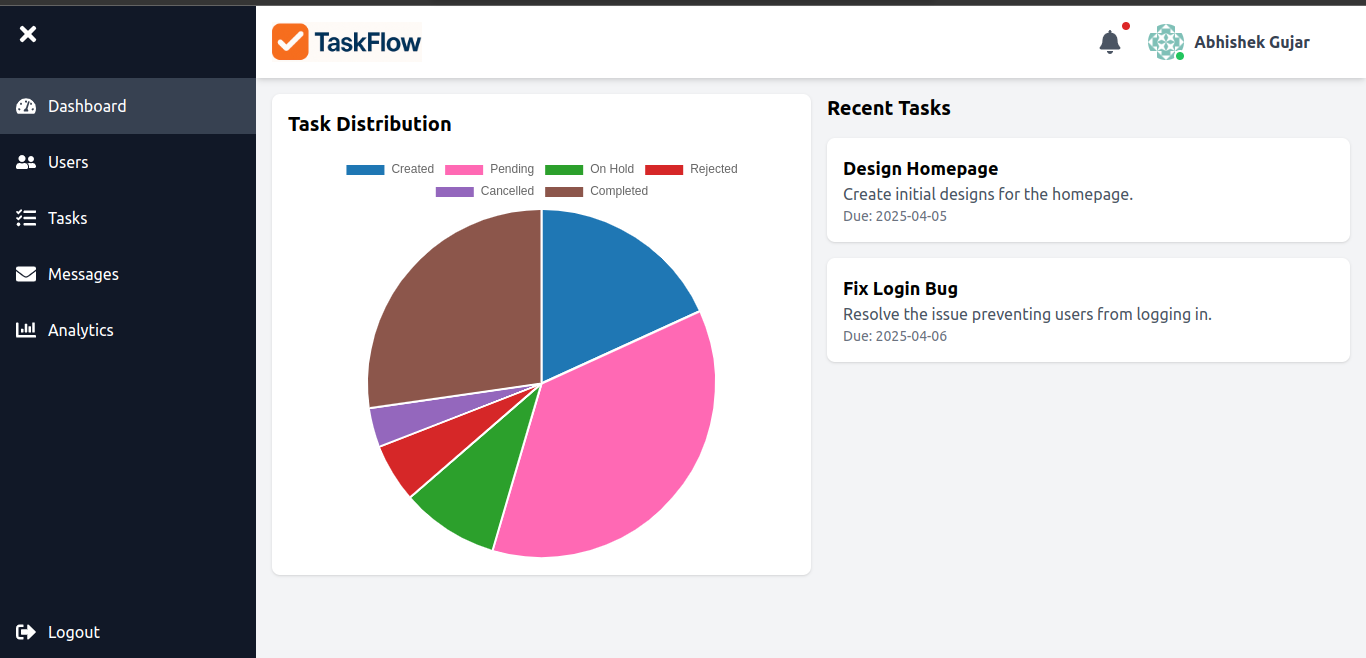This screenshot has height=658, width=1366.
Task: Close the sidebar with the X icon
Action: pyautogui.click(x=28, y=34)
